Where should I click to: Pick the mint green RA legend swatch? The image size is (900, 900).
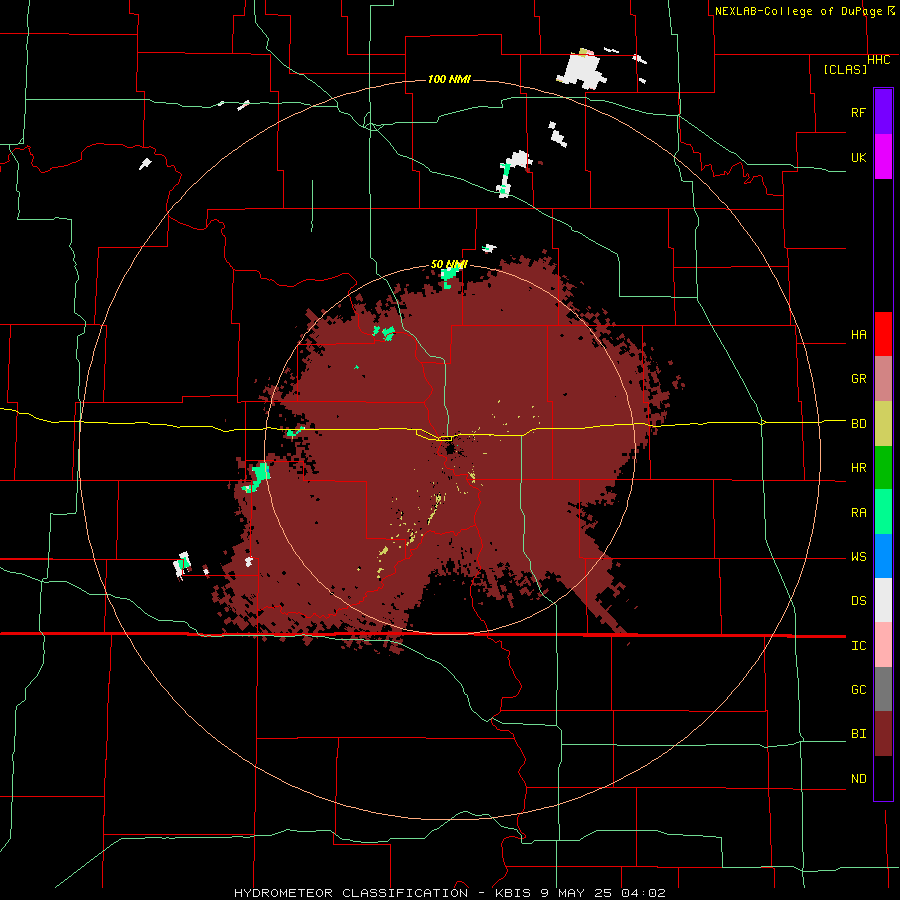pos(883,512)
